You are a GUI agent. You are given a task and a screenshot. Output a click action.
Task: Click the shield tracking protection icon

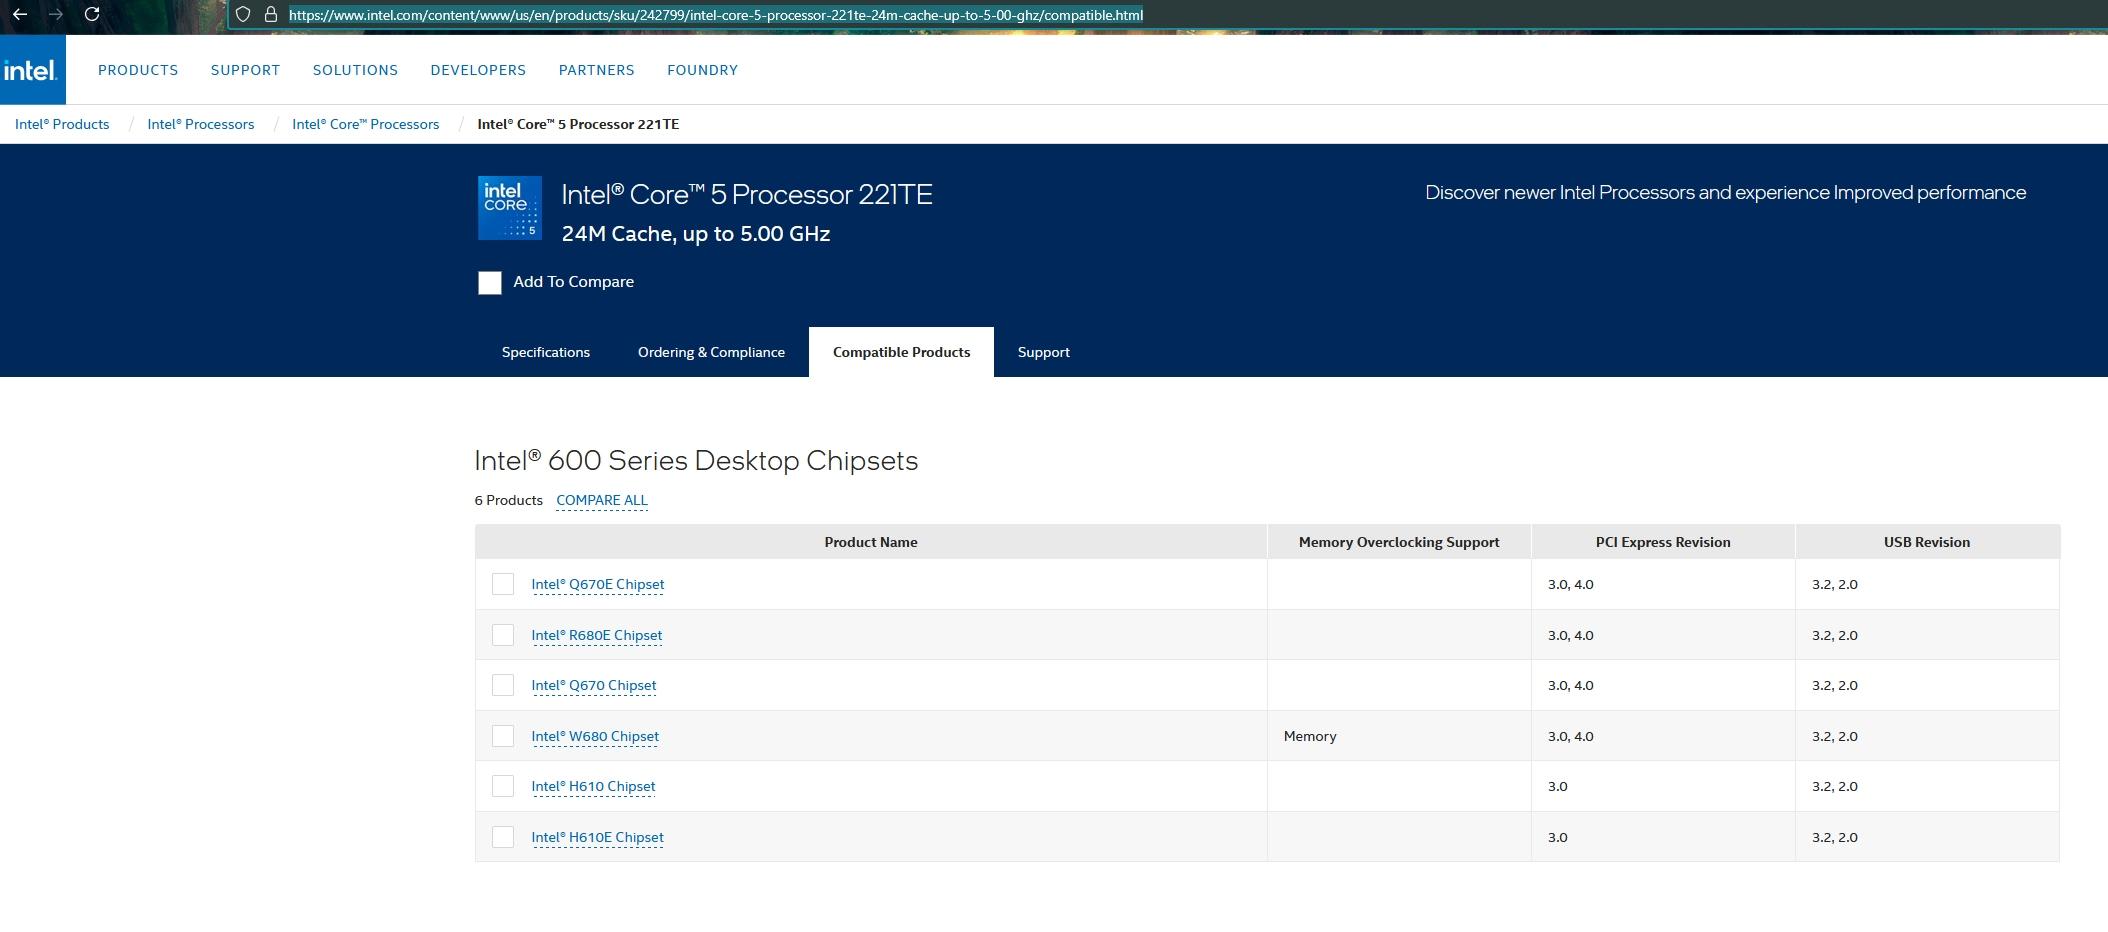click(x=243, y=15)
